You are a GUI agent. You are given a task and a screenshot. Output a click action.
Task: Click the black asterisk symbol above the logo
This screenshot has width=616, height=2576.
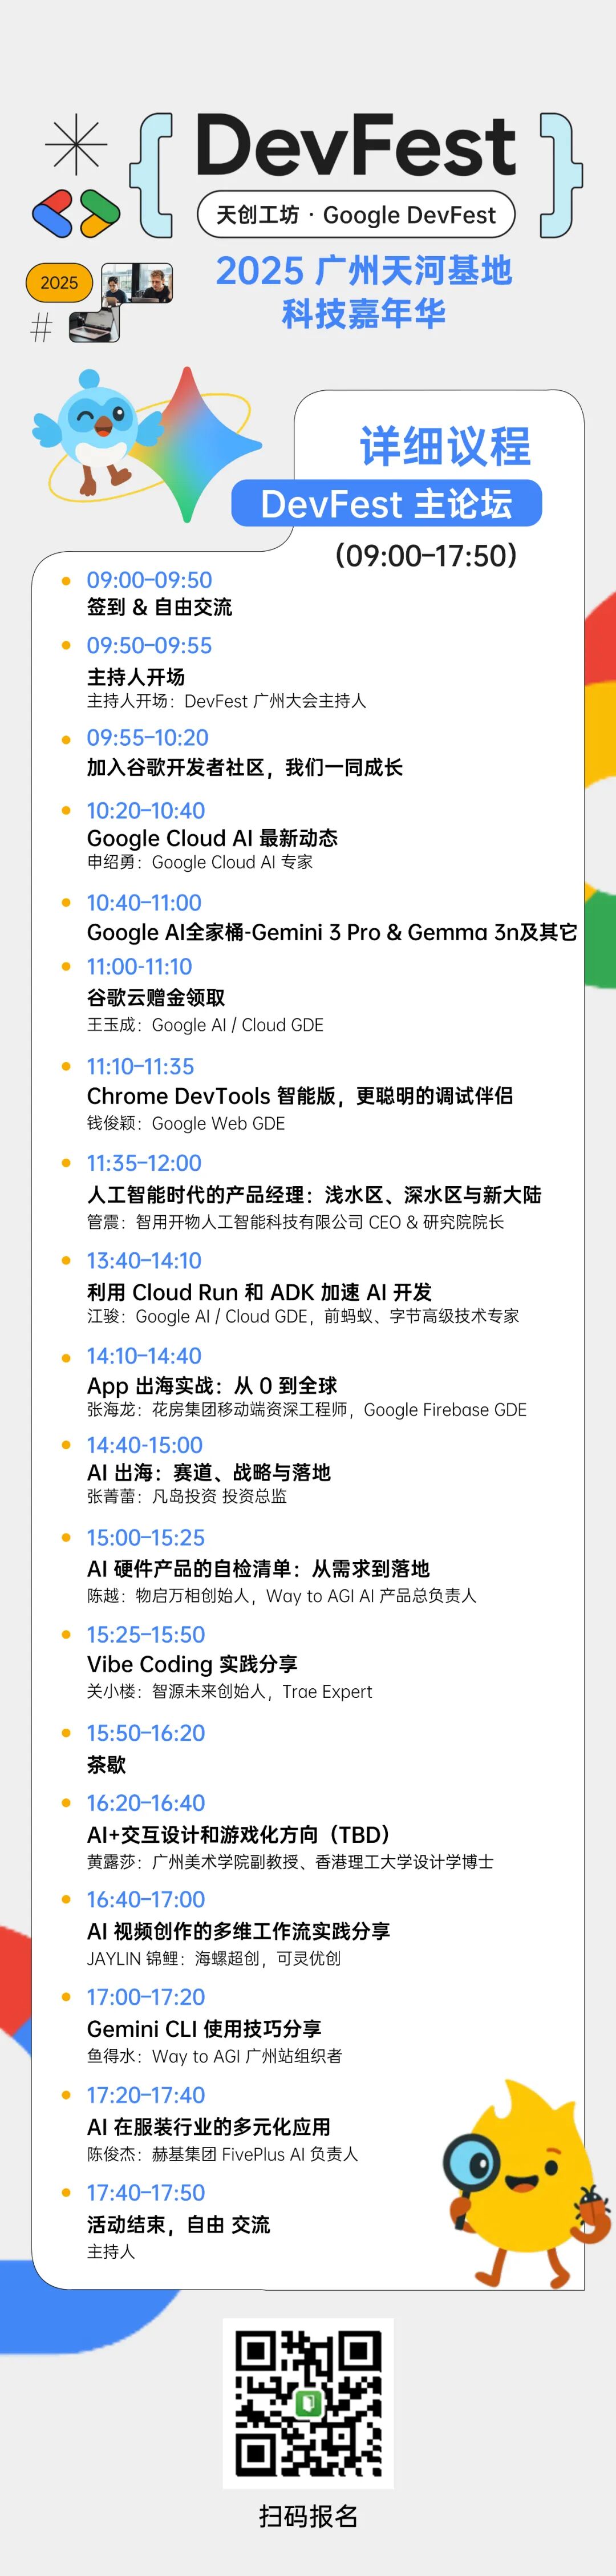click(x=76, y=145)
